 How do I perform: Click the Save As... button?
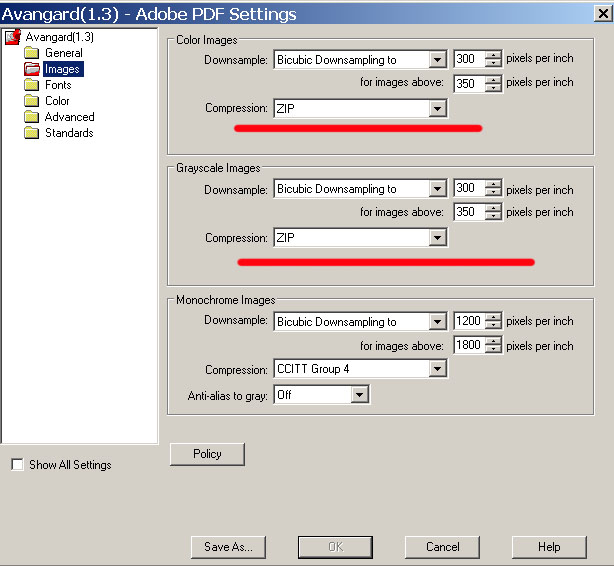(x=228, y=547)
